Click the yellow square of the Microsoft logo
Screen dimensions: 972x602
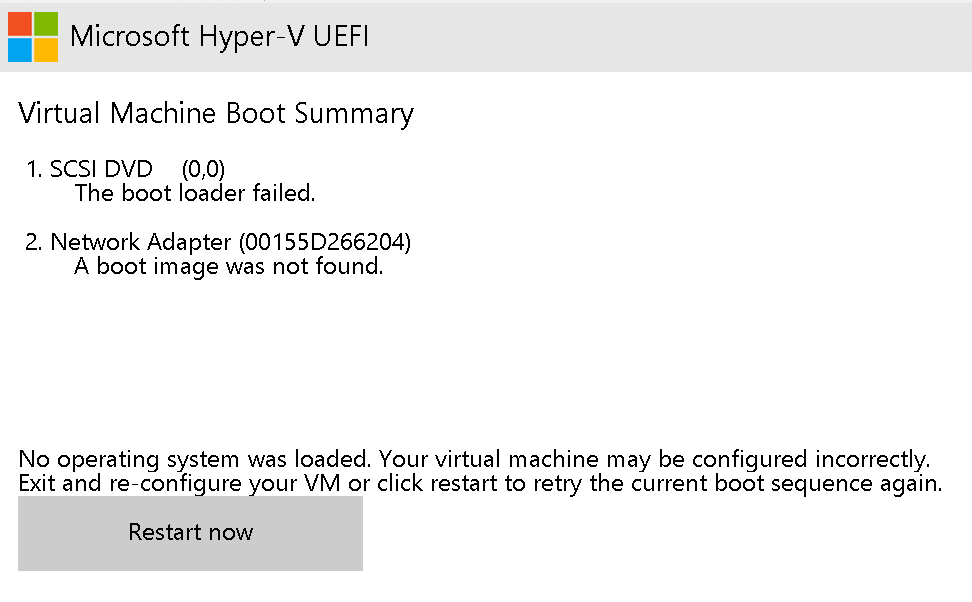click(46, 50)
